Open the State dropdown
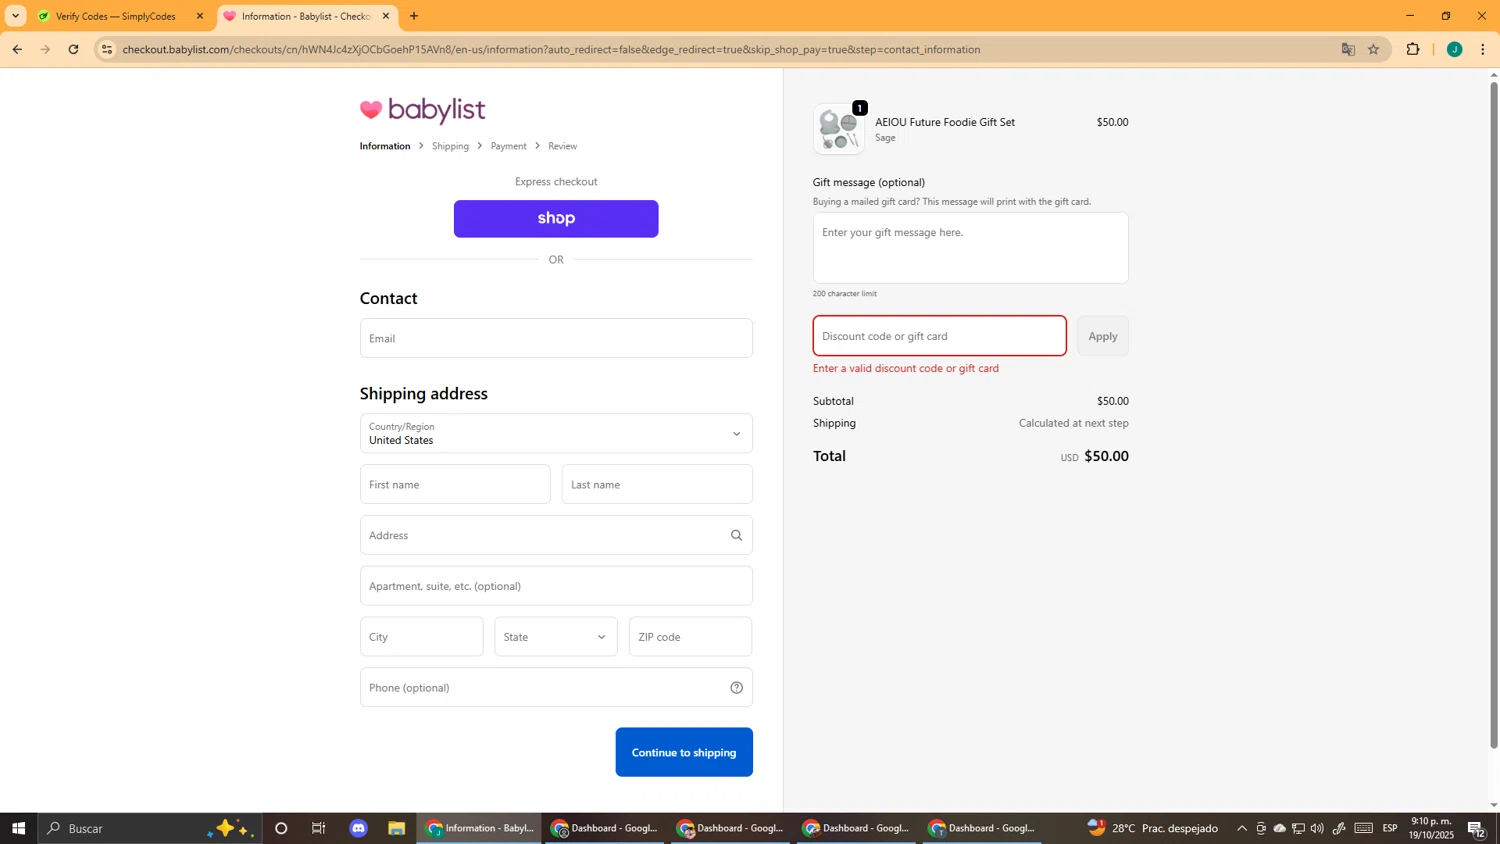Screen dimensions: 1500x844 point(555,637)
